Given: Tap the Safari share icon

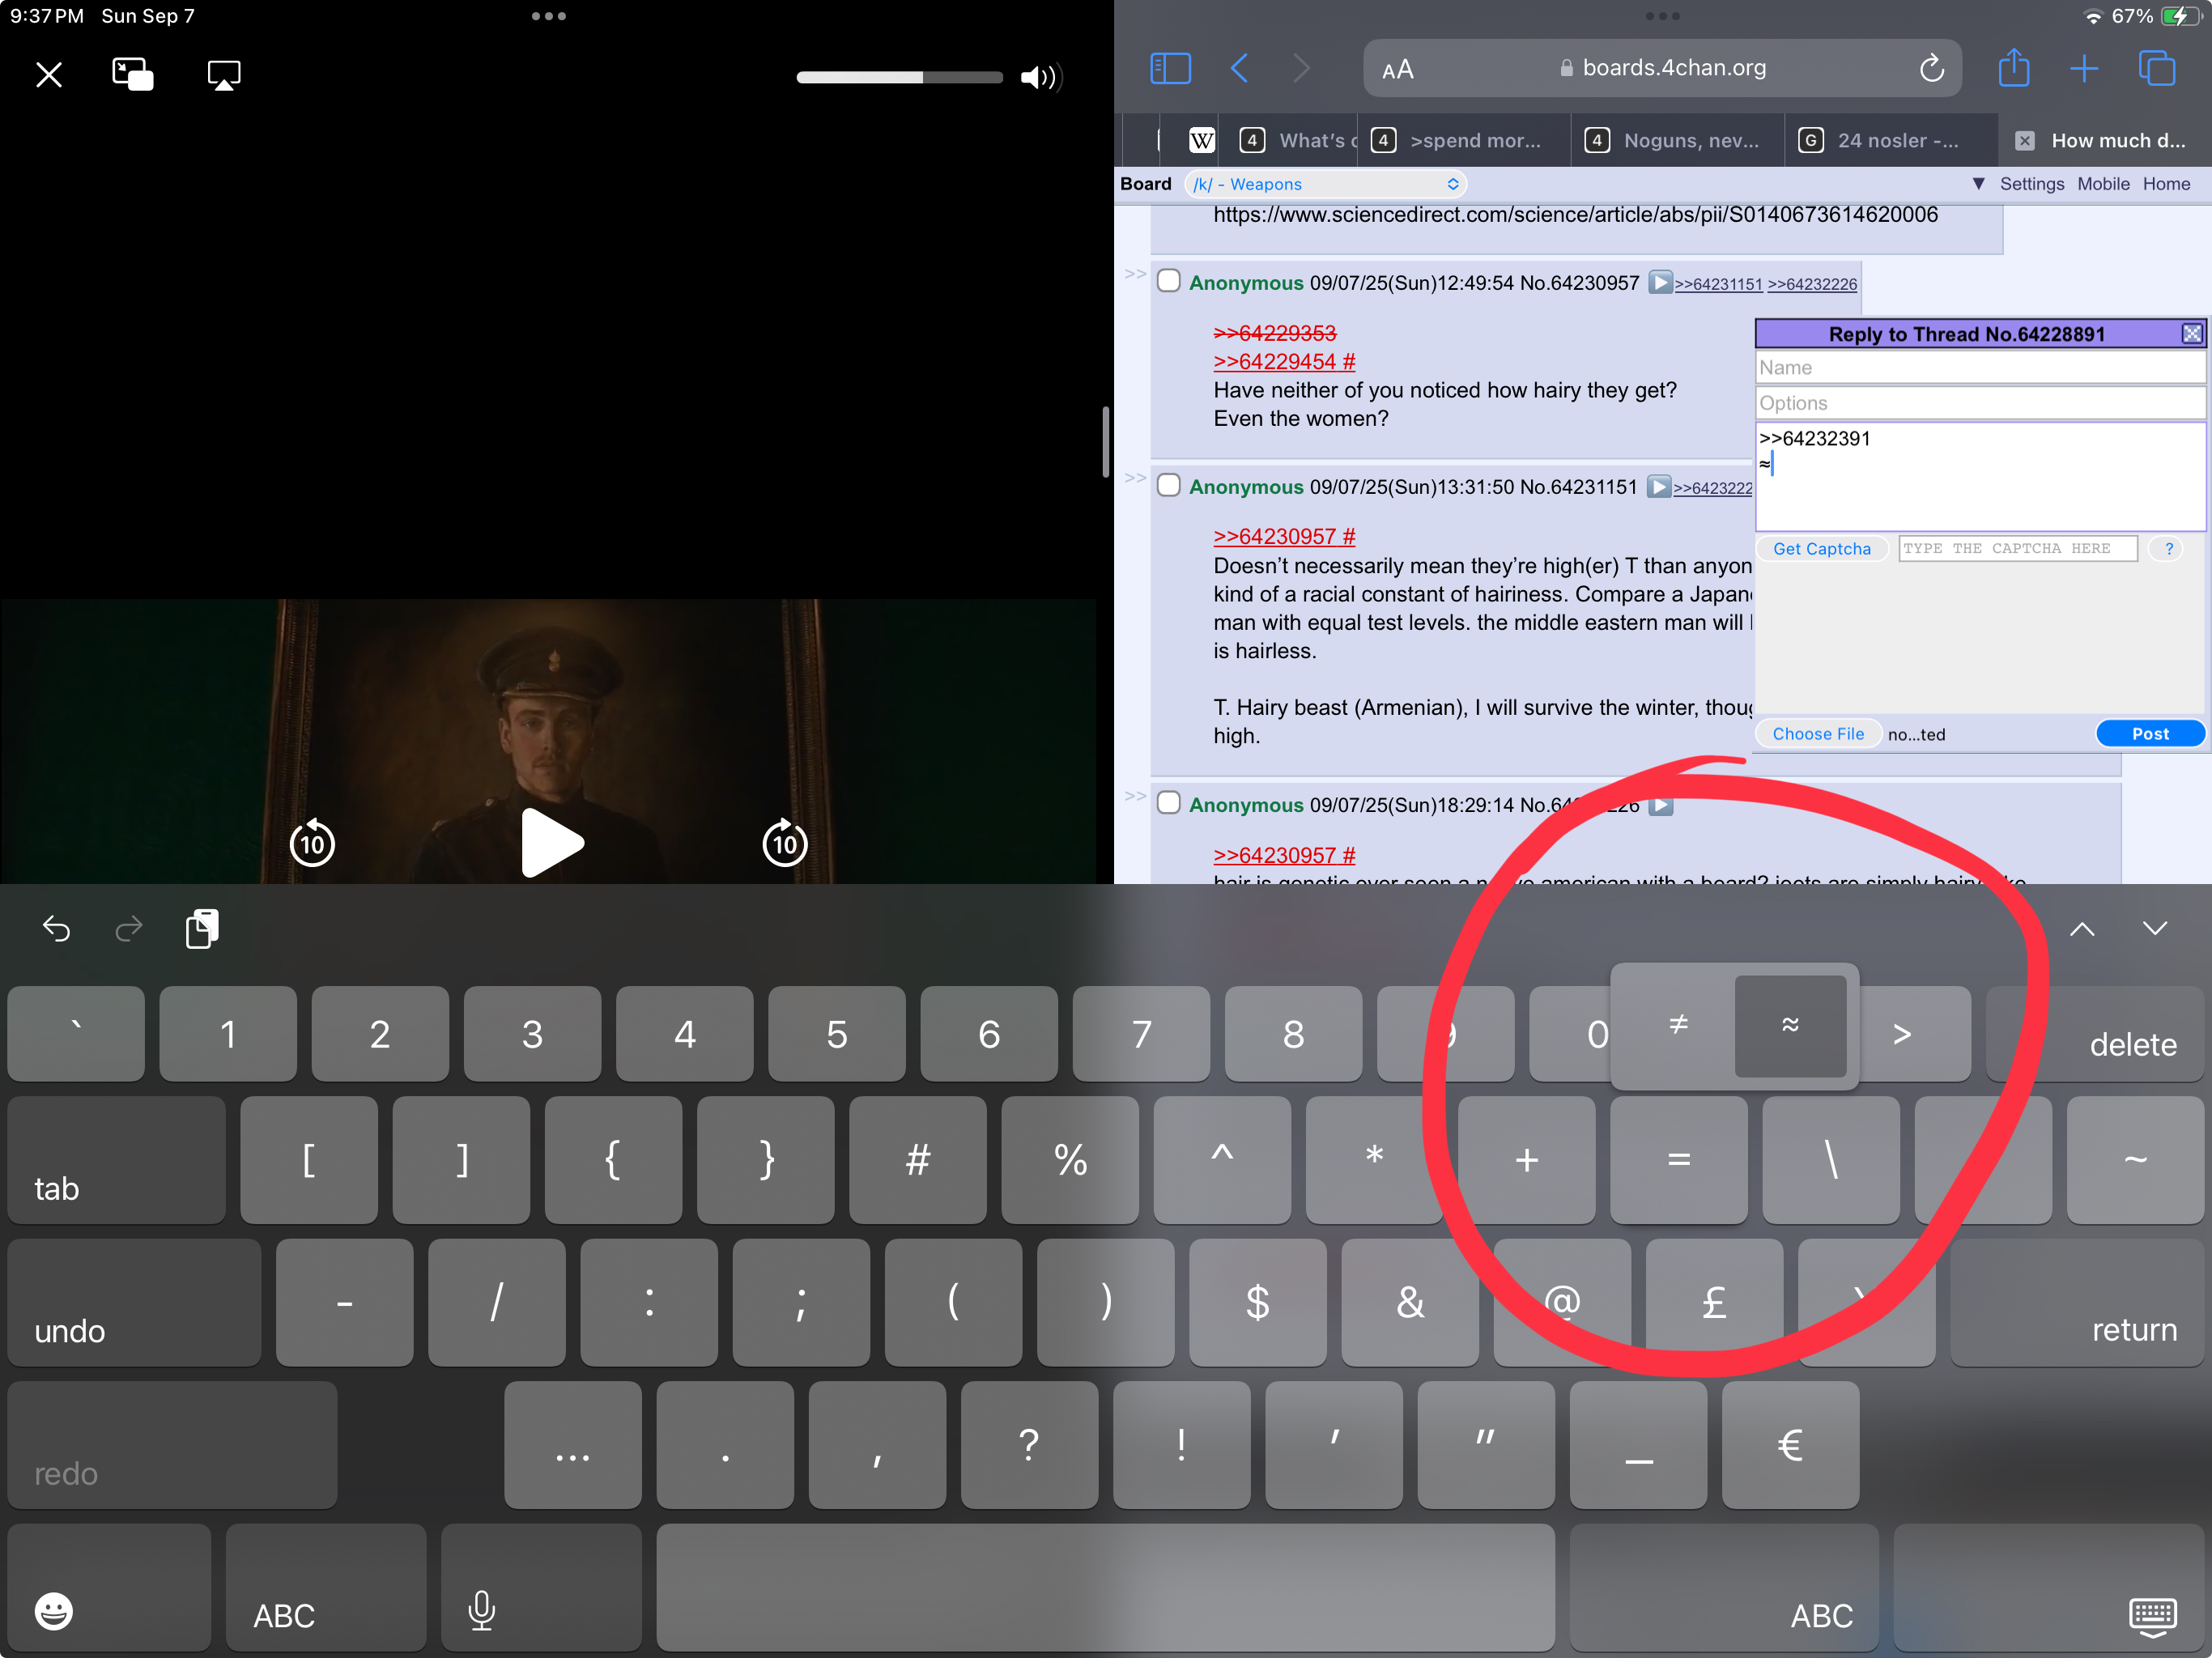Looking at the screenshot, I should (2013, 68).
